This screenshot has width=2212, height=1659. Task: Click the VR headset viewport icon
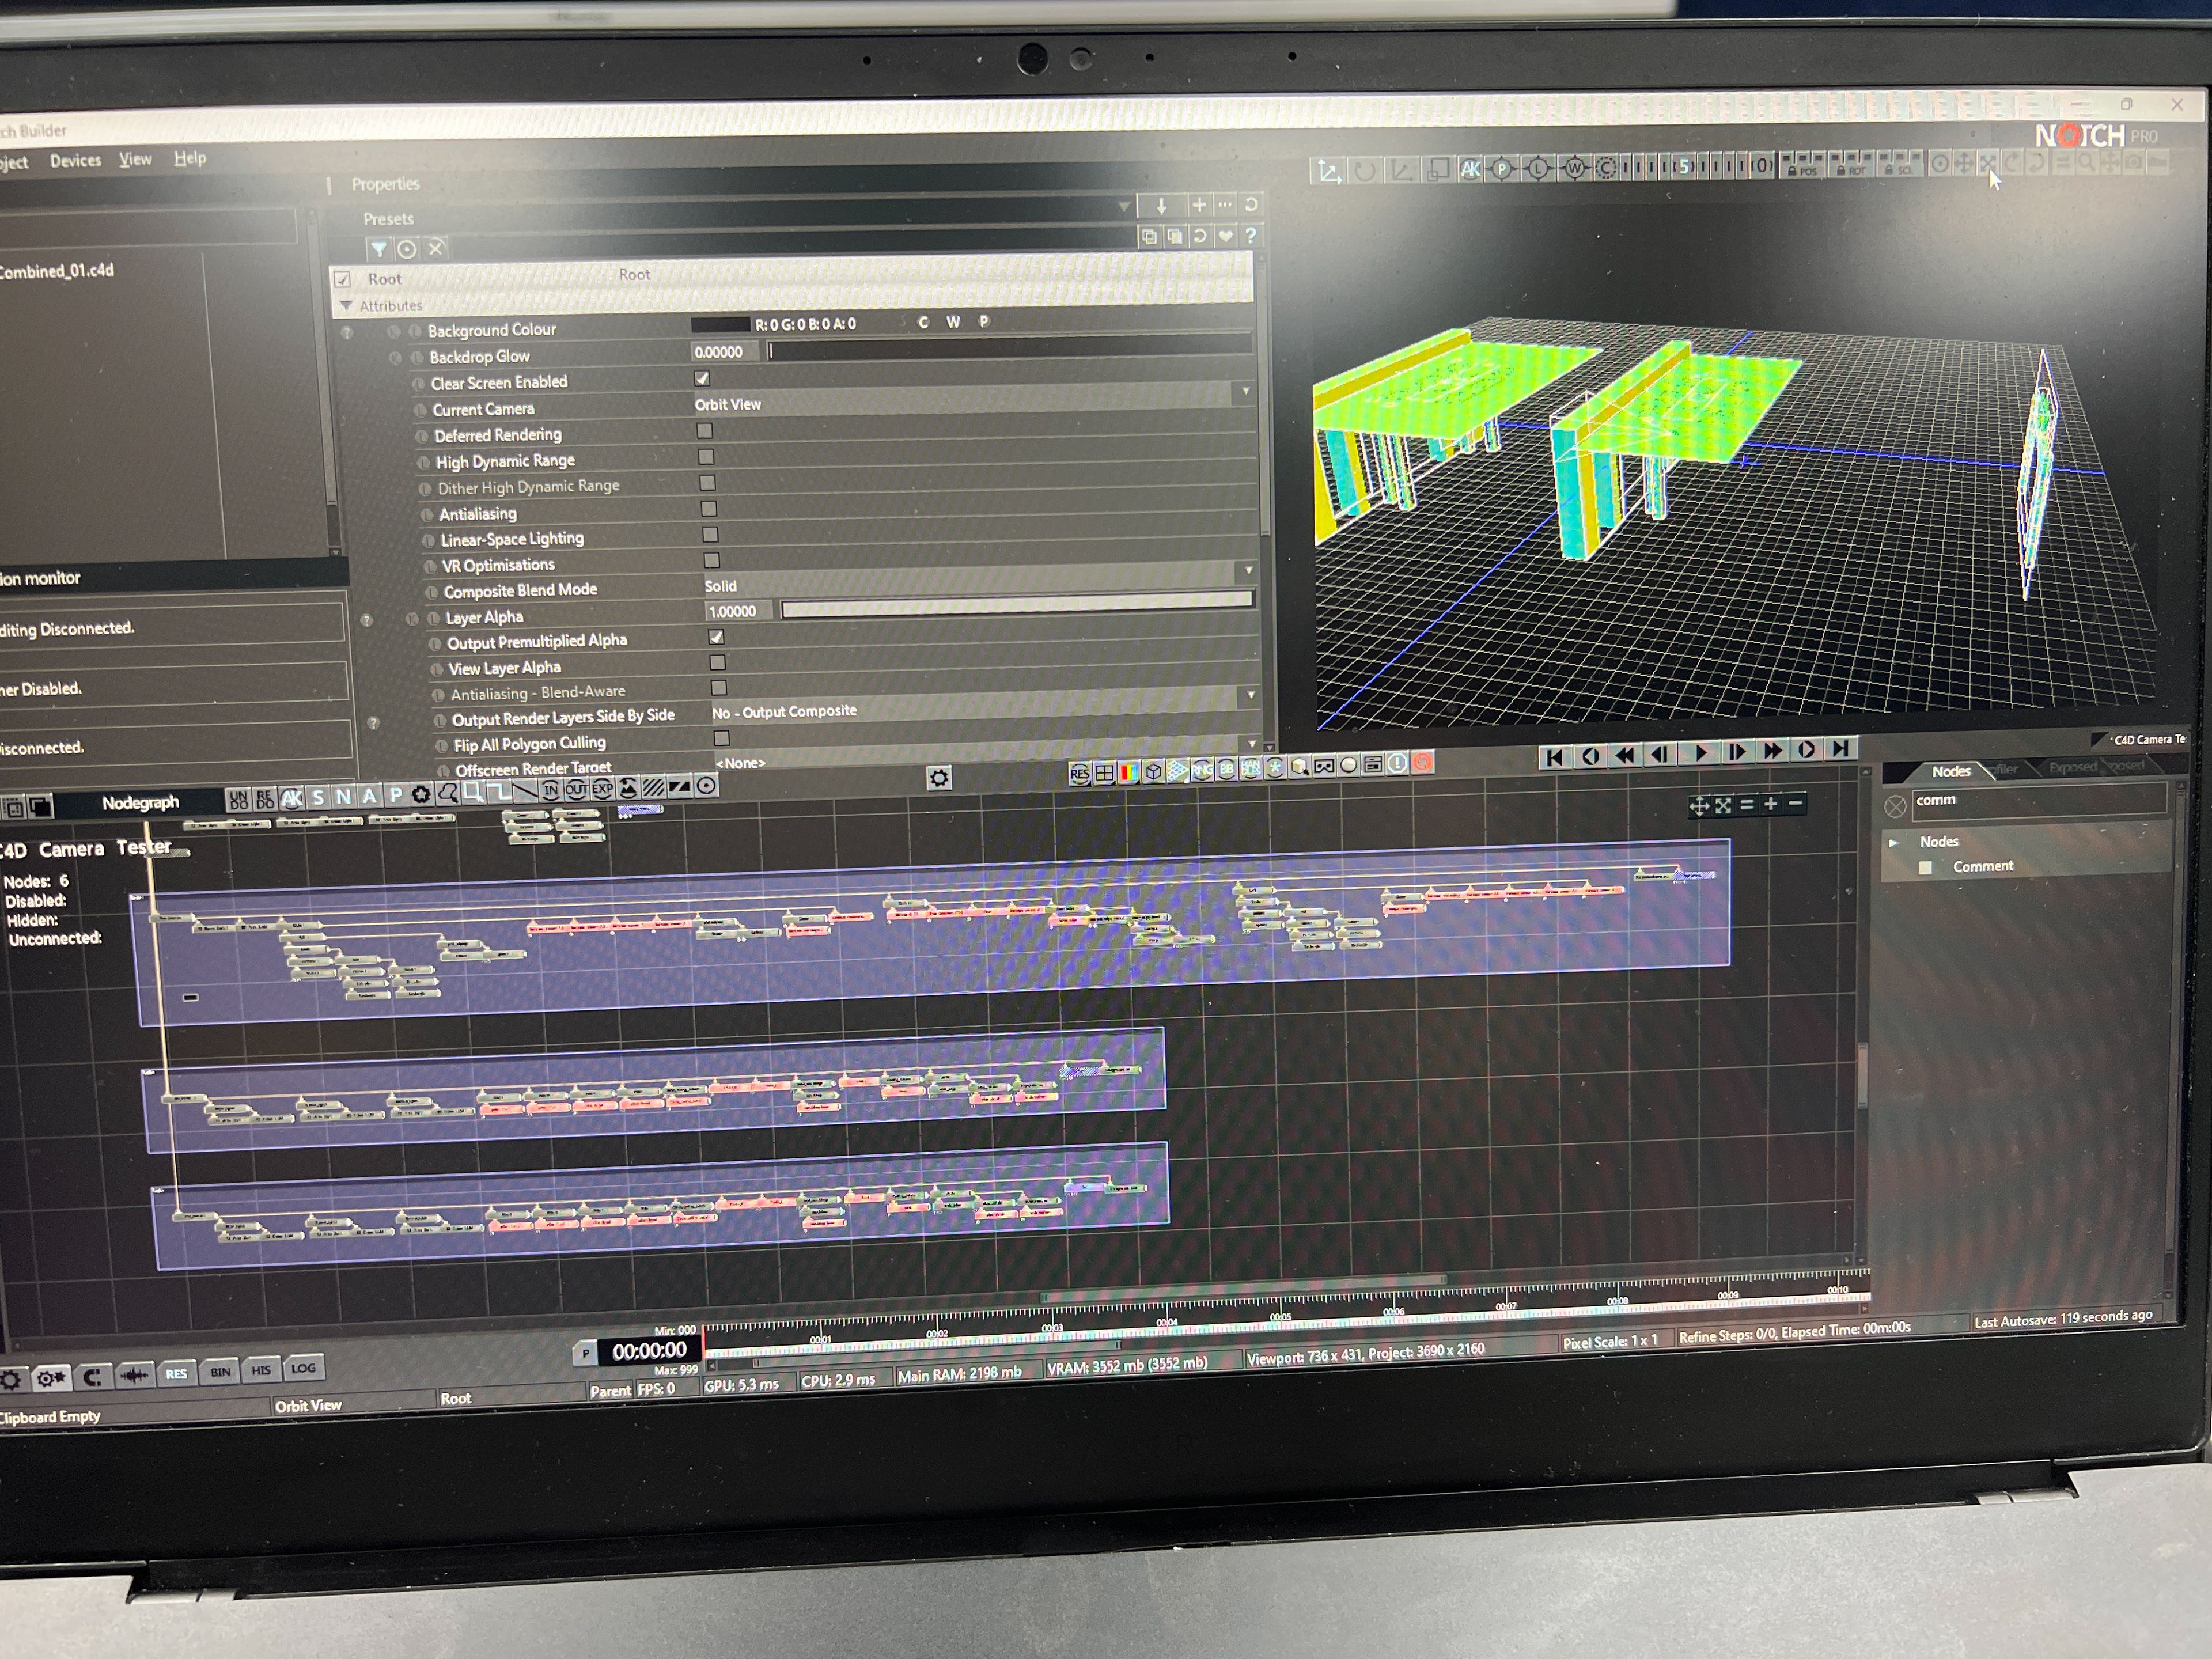(x=1324, y=767)
